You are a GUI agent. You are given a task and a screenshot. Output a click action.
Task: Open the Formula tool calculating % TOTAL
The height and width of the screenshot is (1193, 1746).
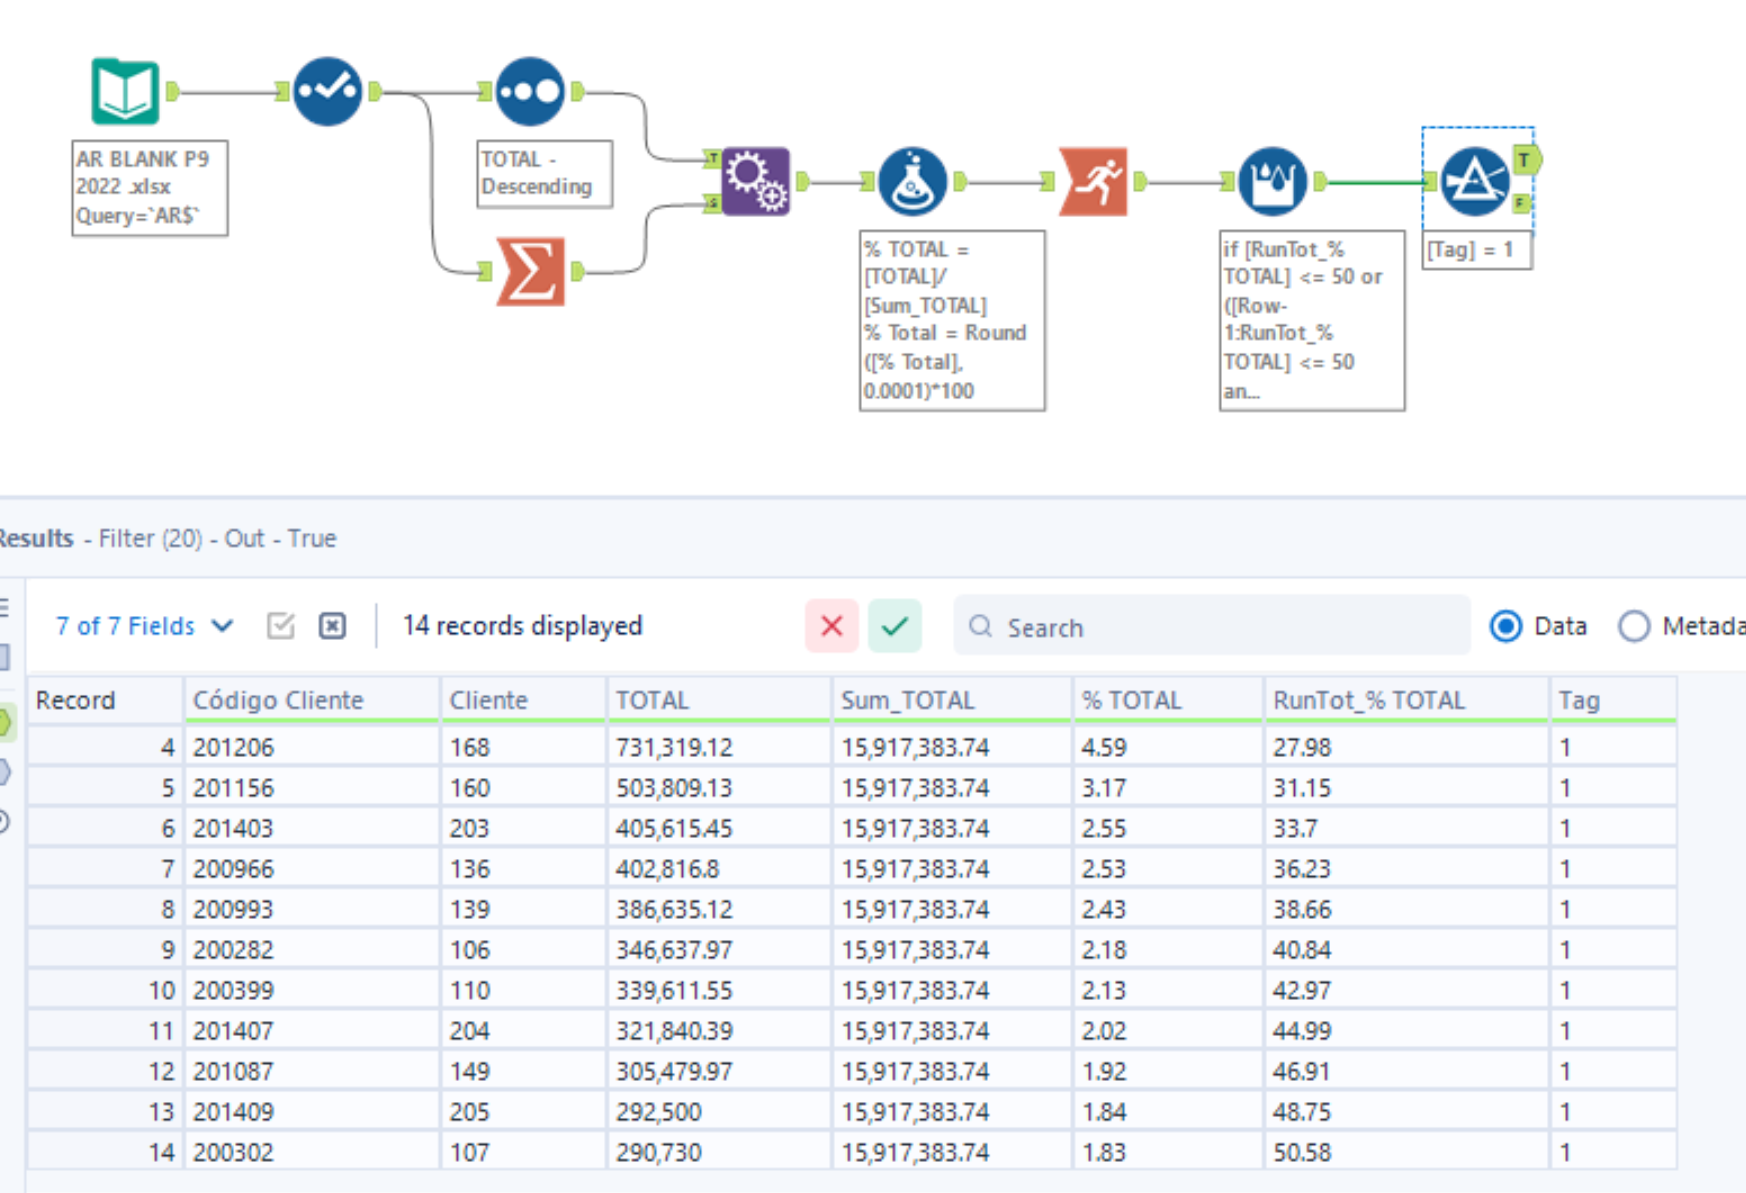(913, 183)
